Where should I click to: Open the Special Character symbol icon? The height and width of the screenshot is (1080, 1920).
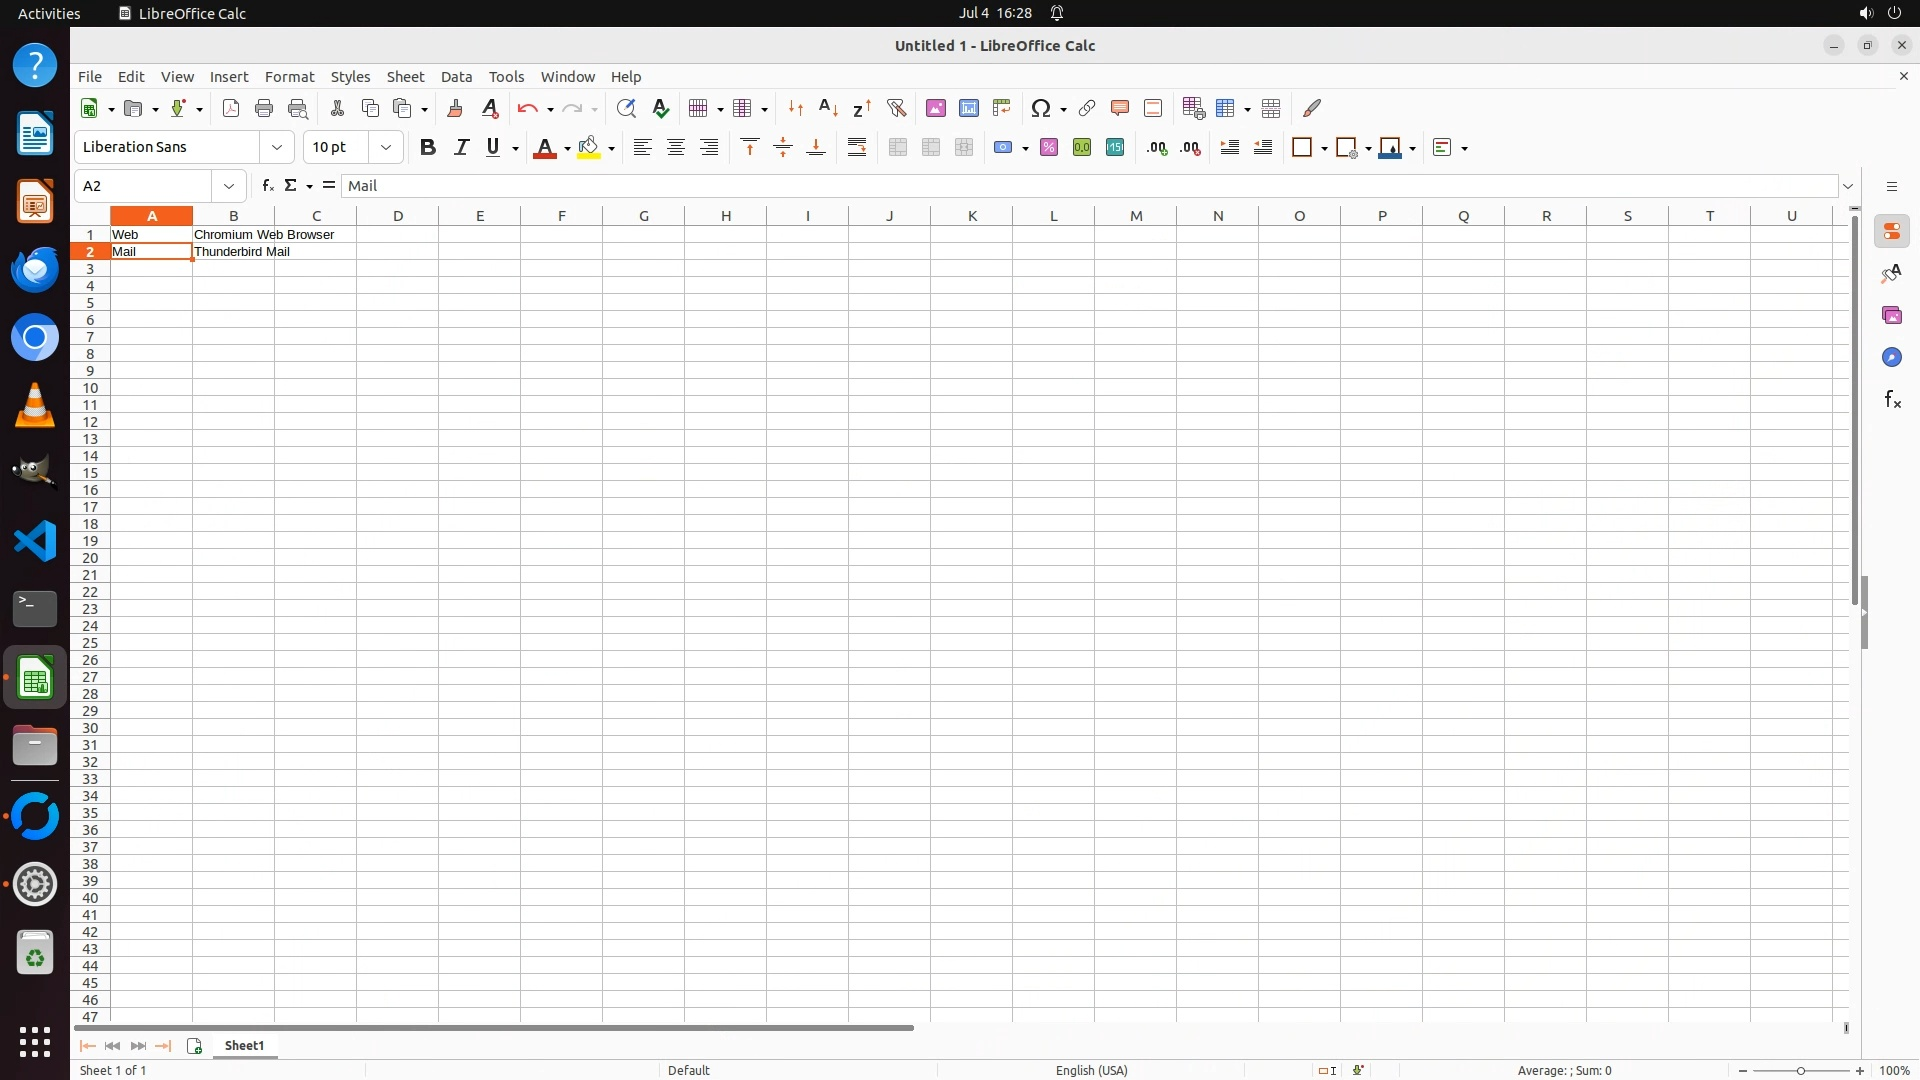click(1041, 108)
